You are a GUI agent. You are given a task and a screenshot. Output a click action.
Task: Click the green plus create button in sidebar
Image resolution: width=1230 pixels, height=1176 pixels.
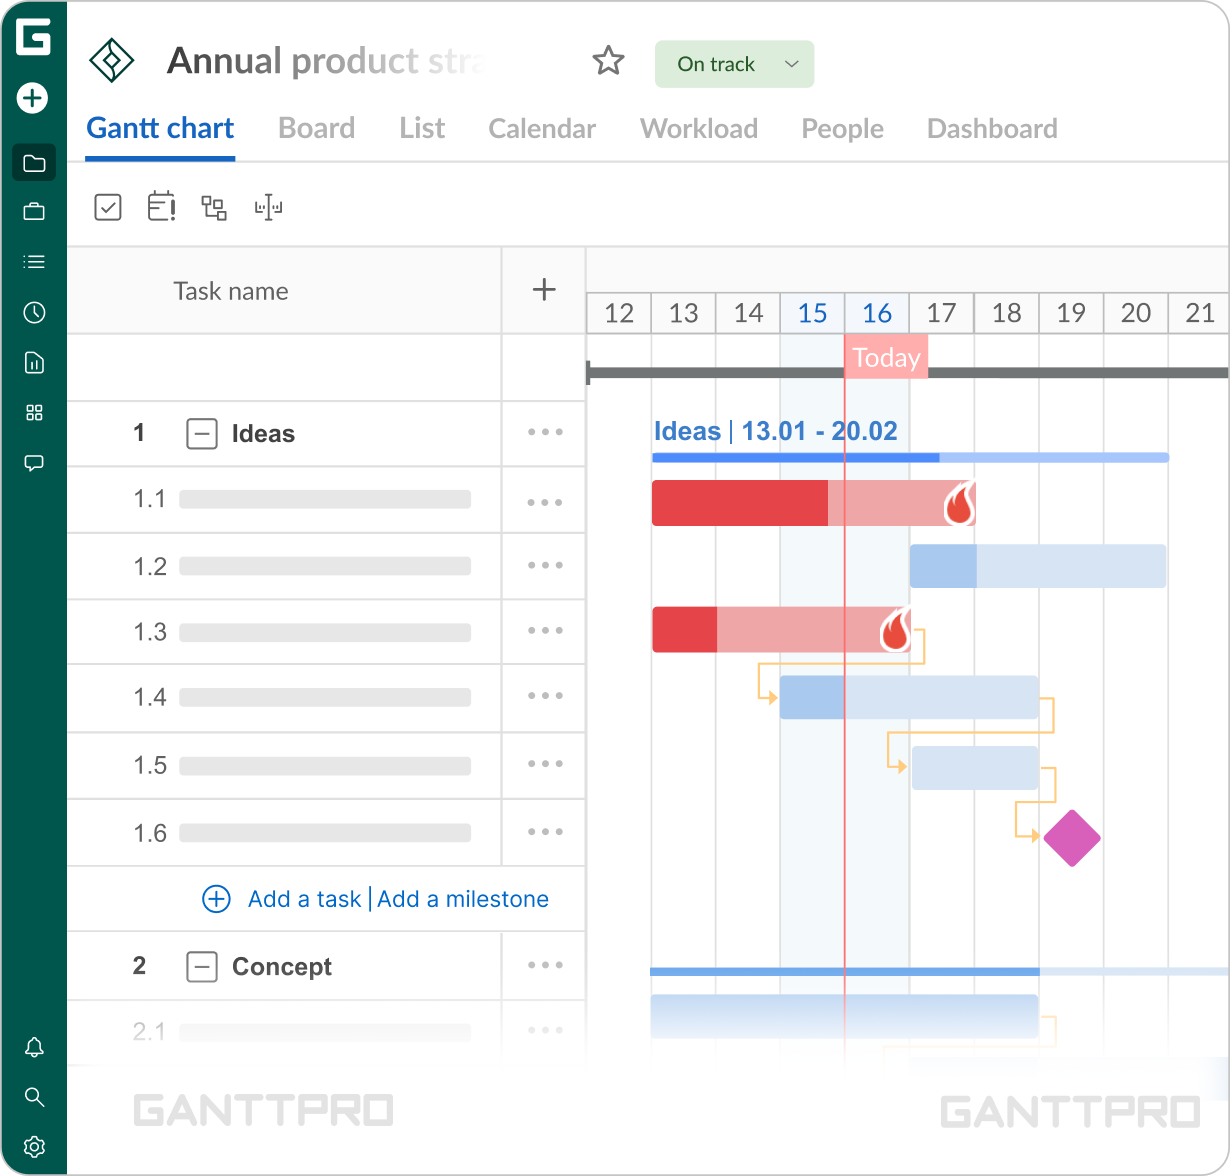(x=33, y=98)
